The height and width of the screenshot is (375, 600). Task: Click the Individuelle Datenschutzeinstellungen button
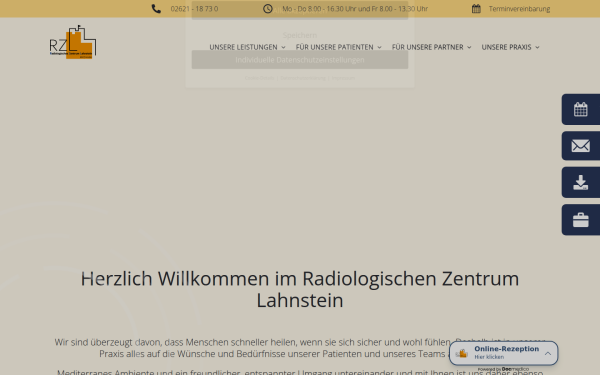click(x=300, y=60)
